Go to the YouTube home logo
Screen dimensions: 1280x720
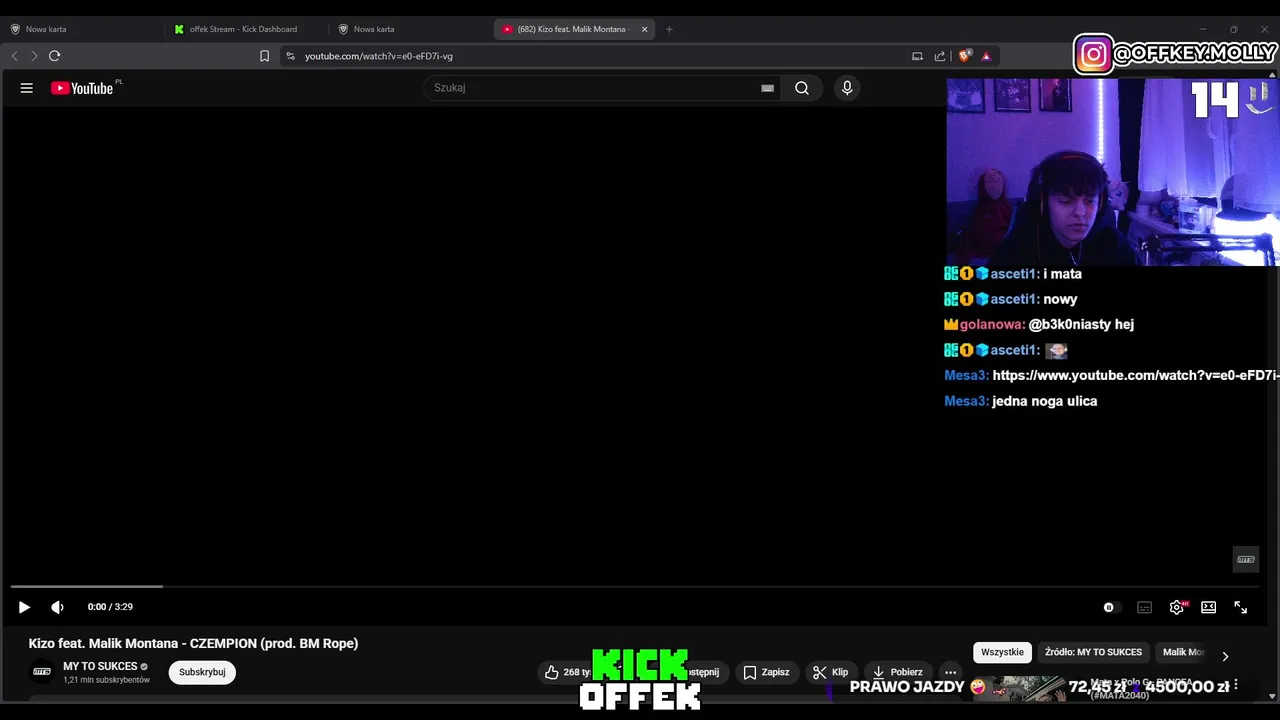click(x=82, y=88)
